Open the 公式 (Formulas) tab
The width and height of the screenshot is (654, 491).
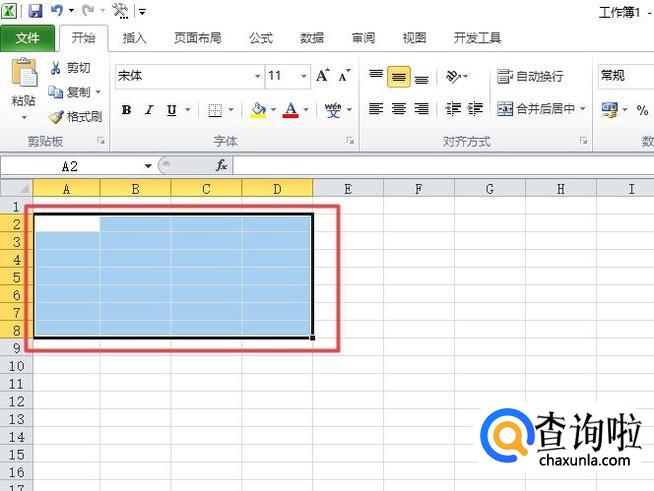260,38
